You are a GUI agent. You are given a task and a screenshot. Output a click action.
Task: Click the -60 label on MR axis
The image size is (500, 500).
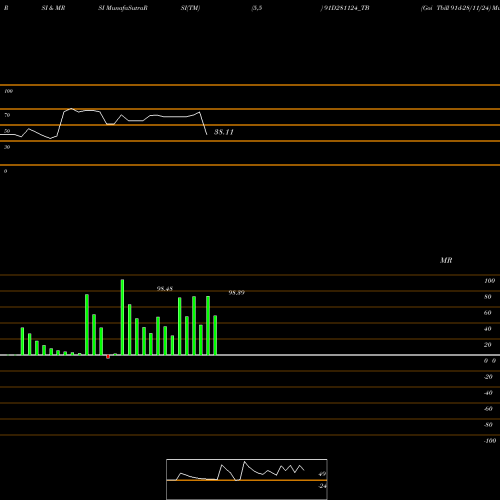tap(488, 409)
